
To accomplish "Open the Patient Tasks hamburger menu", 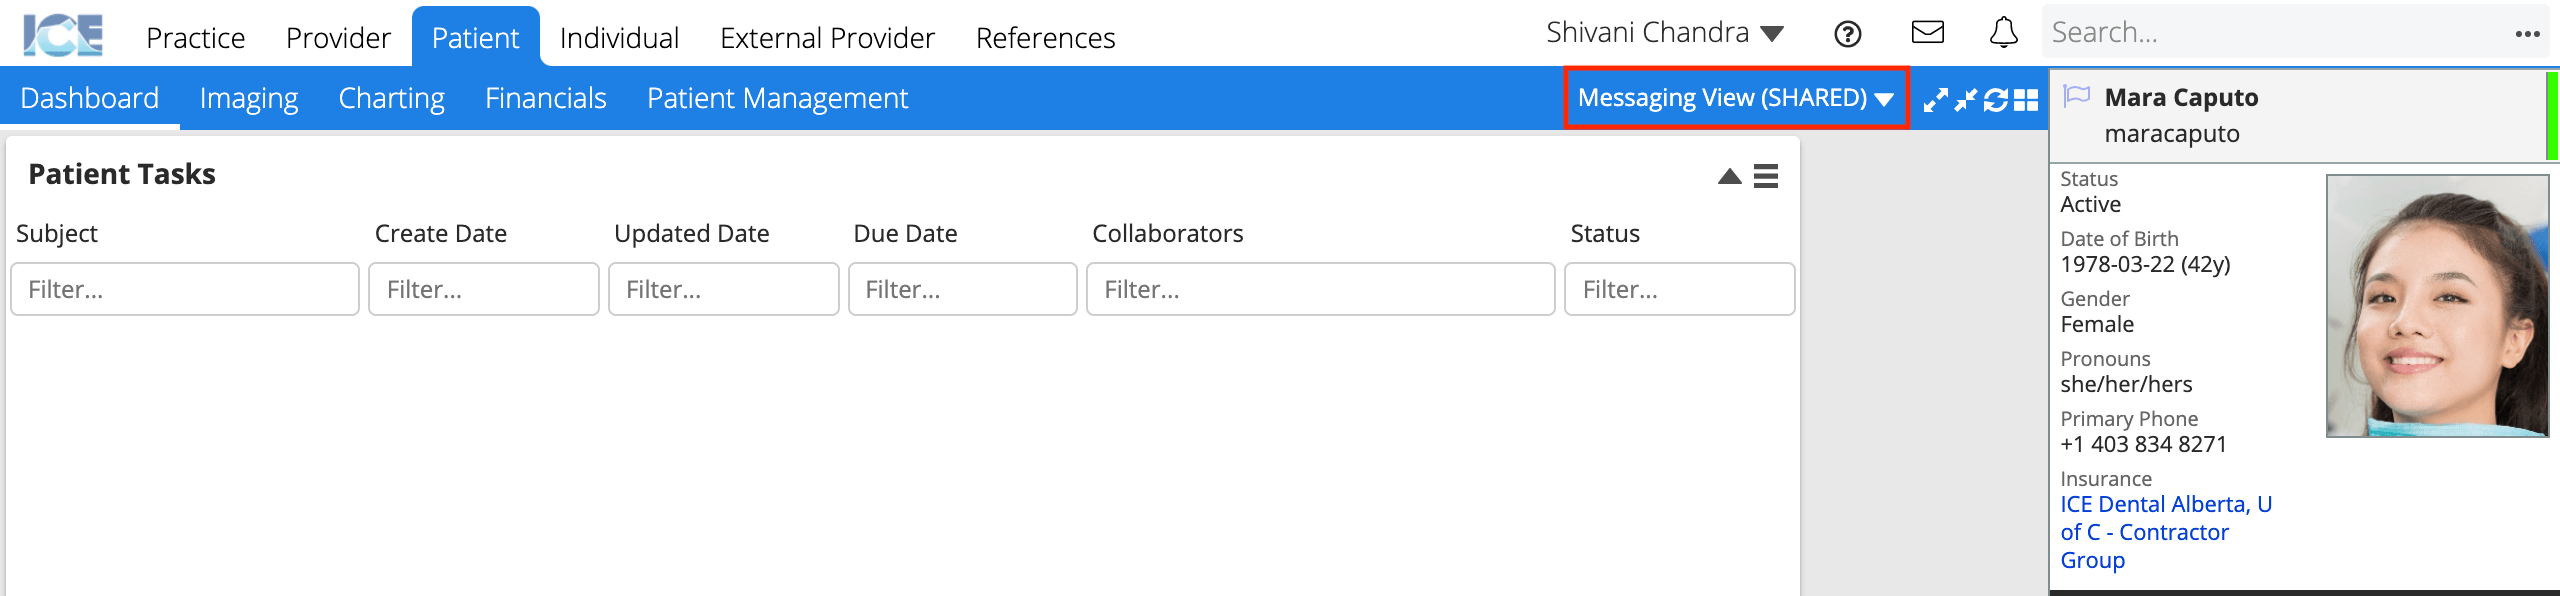I will pos(1766,176).
